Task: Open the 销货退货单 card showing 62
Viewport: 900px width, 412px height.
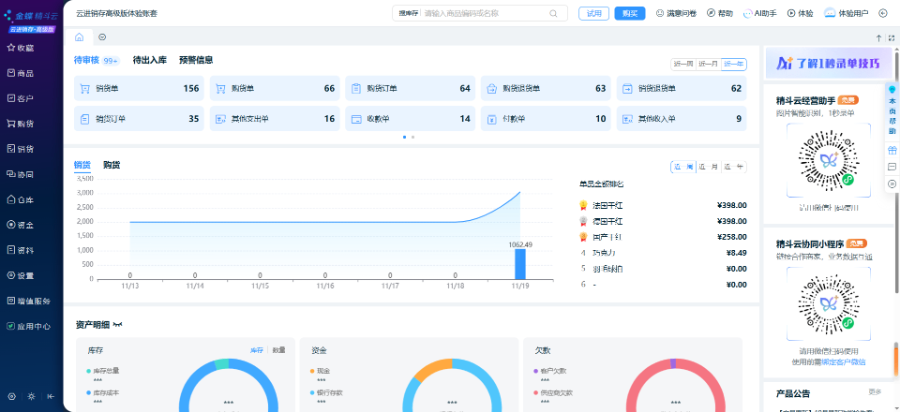Action: click(682, 88)
